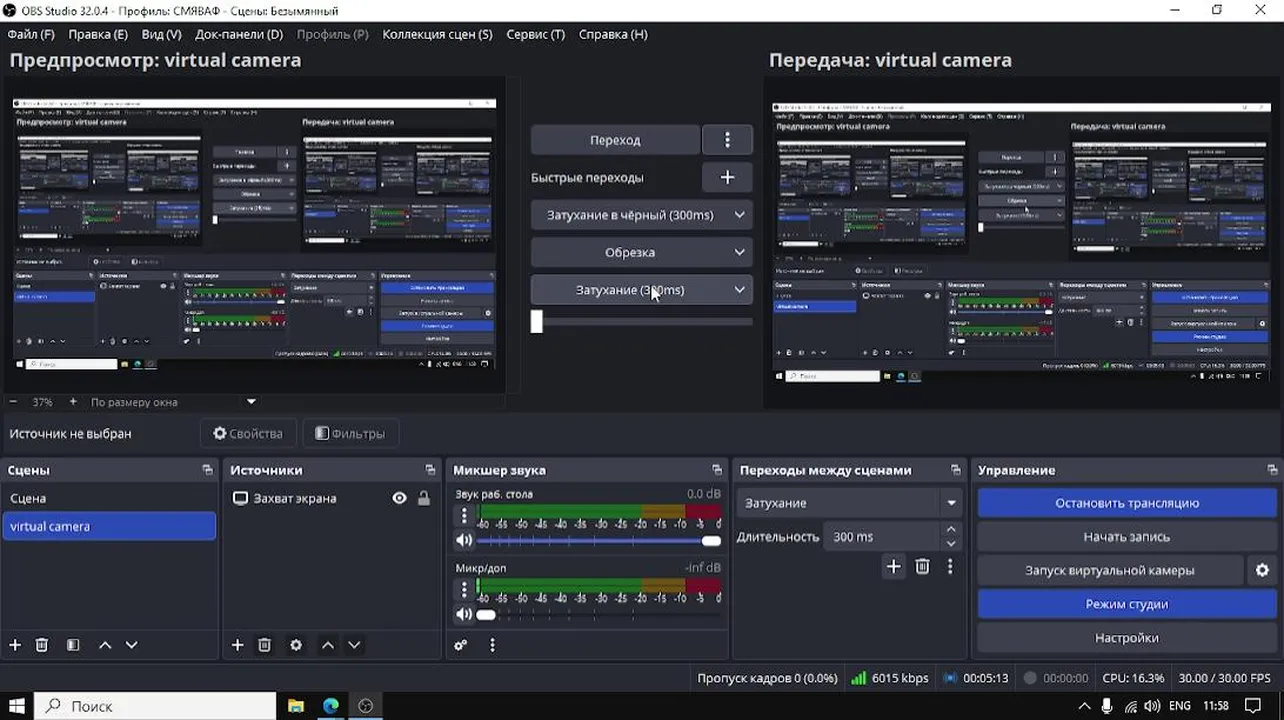Mute the desktop audio speaker icon
This screenshot has width=1284, height=720.
pos(464,540)
